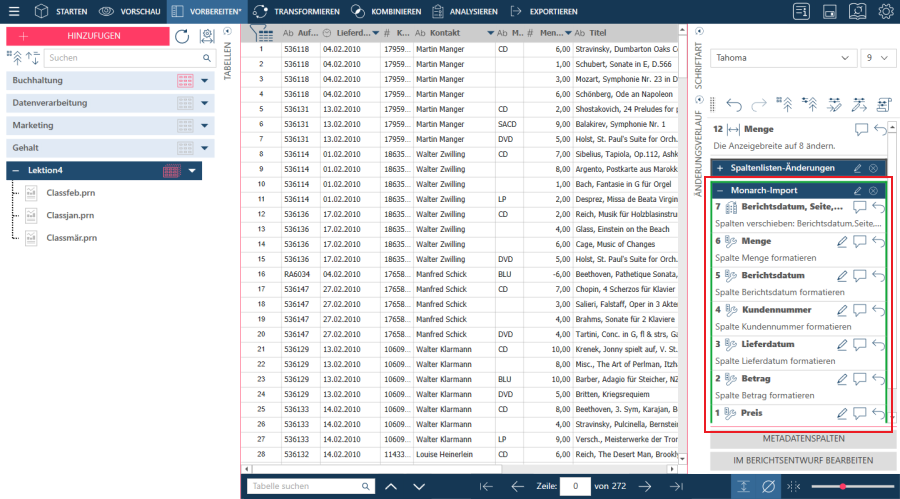Open the Exportieren tab
The width and height of the screenshot is (900, 499).
pyautogui.click(x=544, y=11)
